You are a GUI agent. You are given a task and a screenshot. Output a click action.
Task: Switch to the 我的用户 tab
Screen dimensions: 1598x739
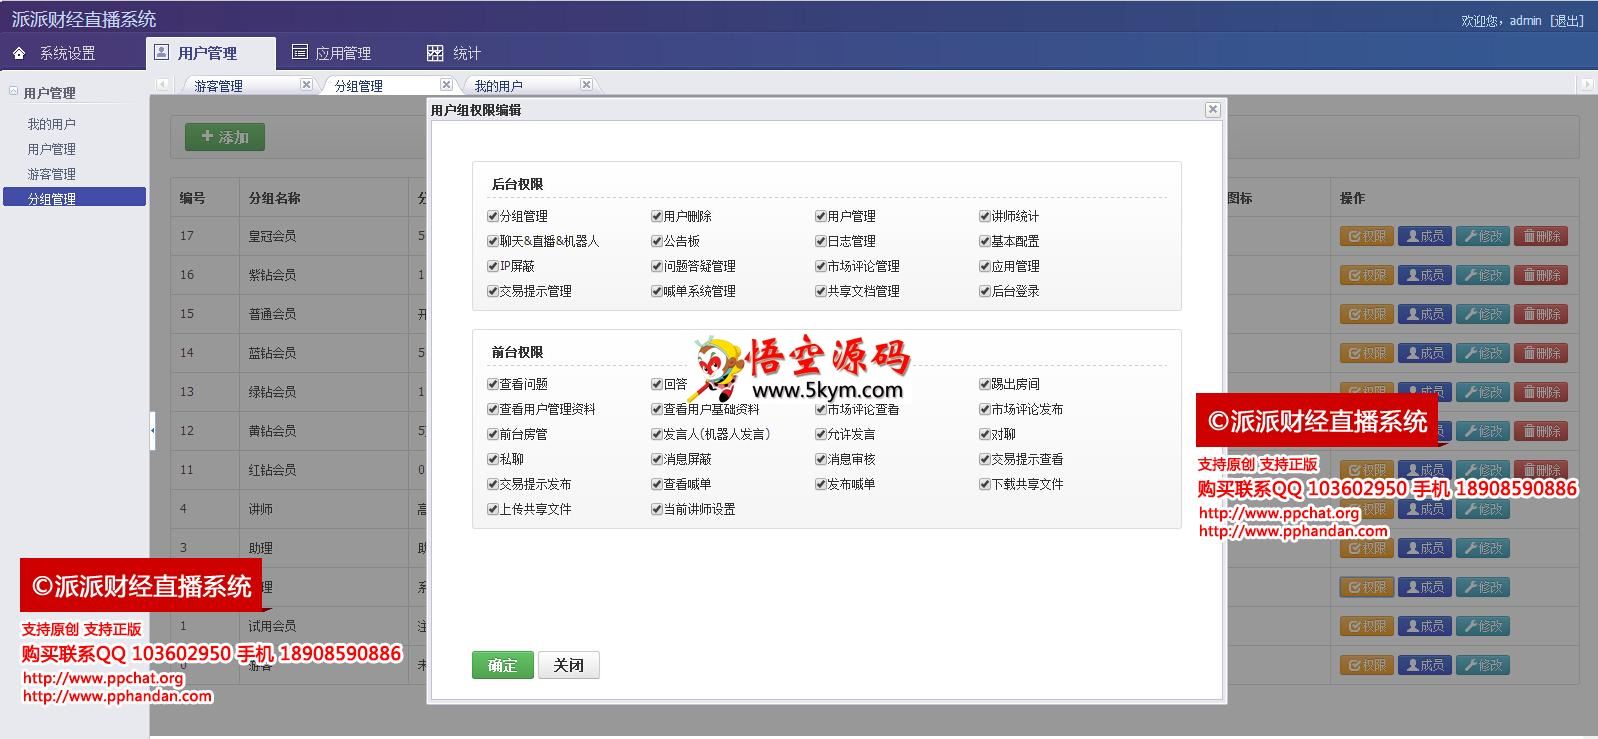pyautogui.click(x=498, y=86)
